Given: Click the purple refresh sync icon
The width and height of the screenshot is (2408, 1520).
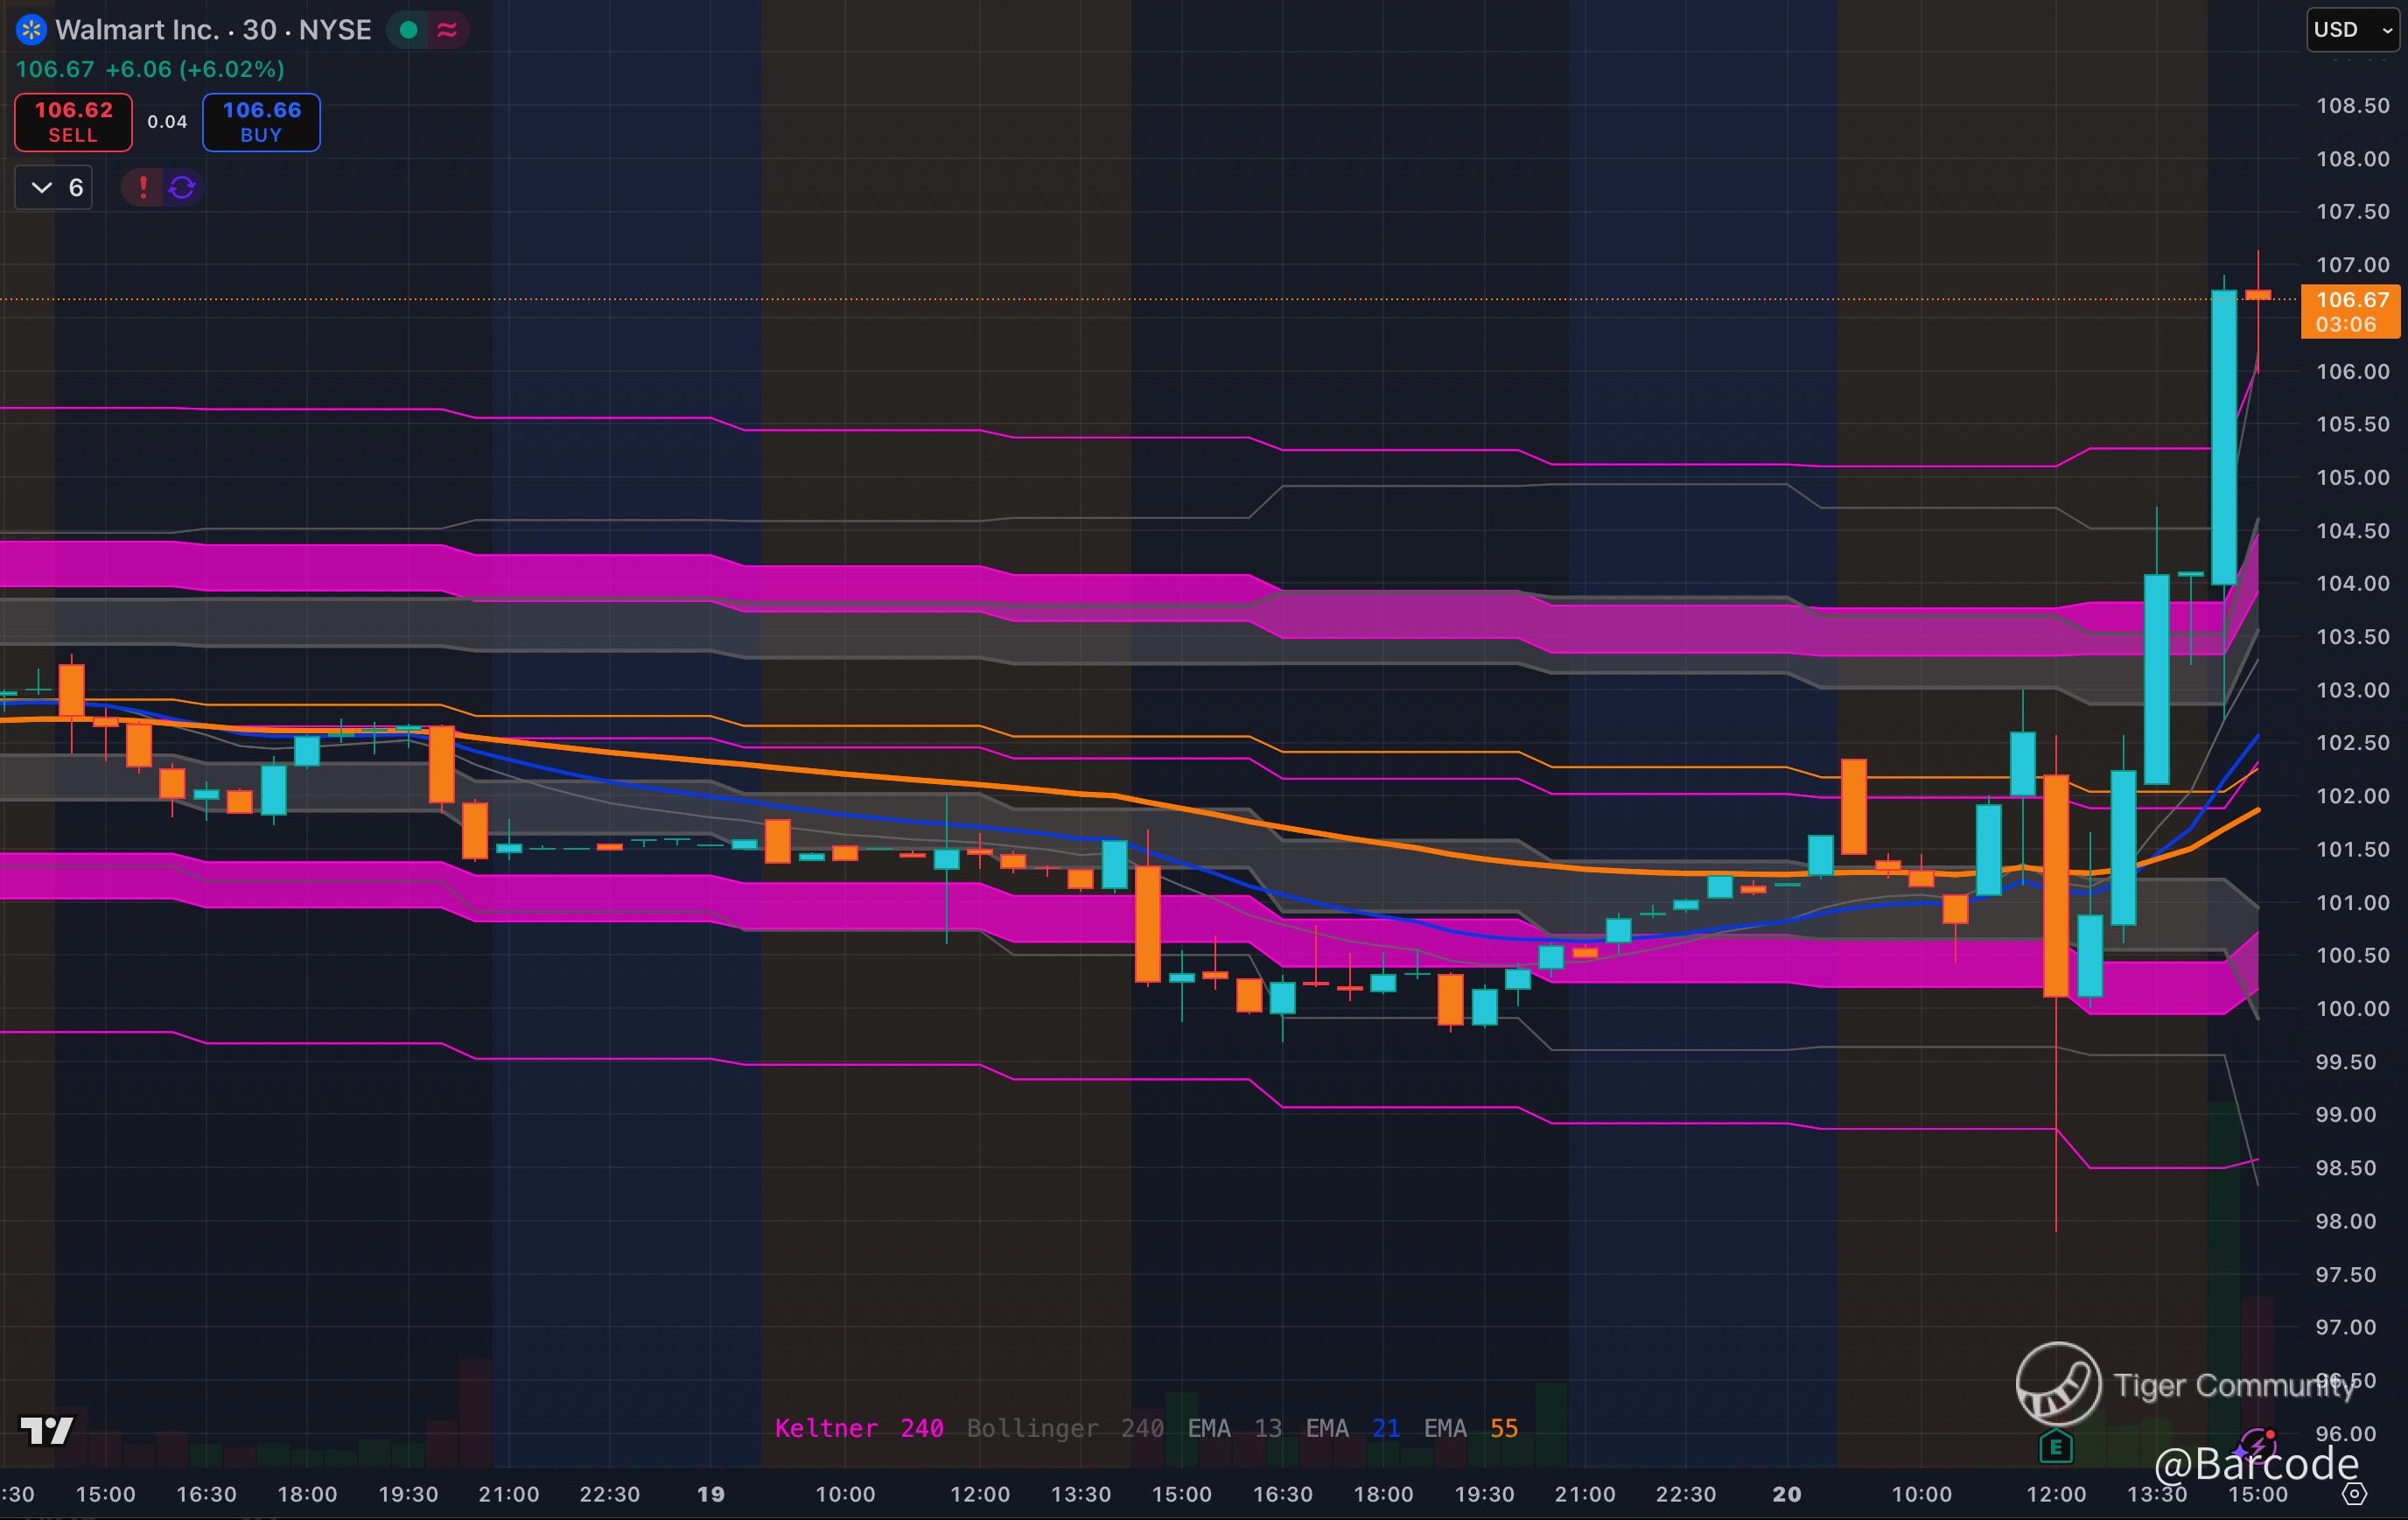Looking at the screenshot, I should click(x=182, y=187).
